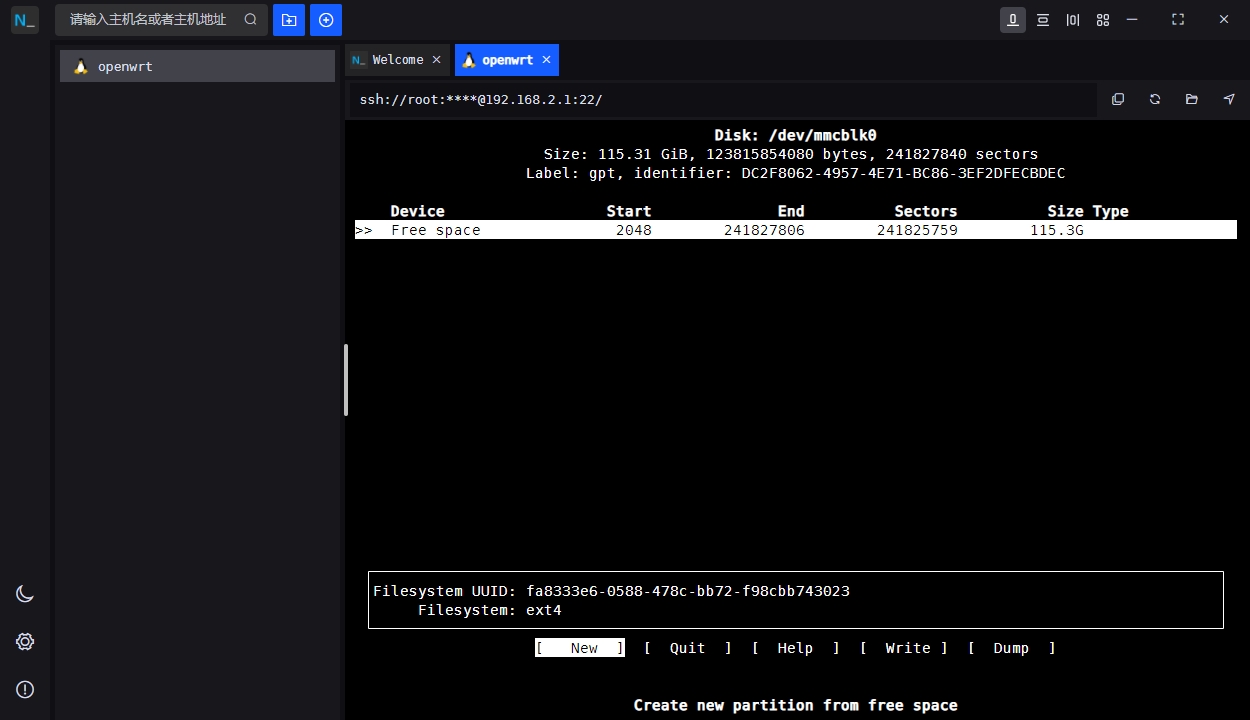Click the info icon at sidebar bottom
Viewport: 1250px width, 720px height.
click(25, 689)
